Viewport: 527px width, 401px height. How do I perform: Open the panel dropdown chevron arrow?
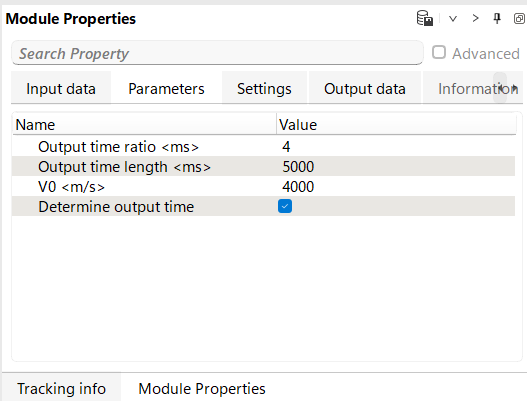453,18
